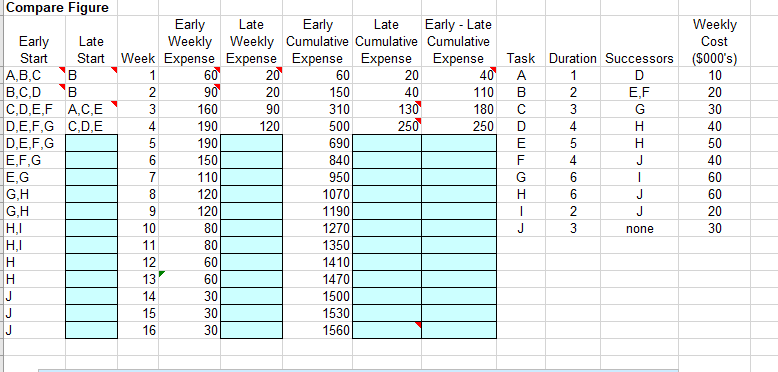Select Early Cumulative Expense value 1500
The height and width of the screenshot is (372, 778).
[318, 296]
